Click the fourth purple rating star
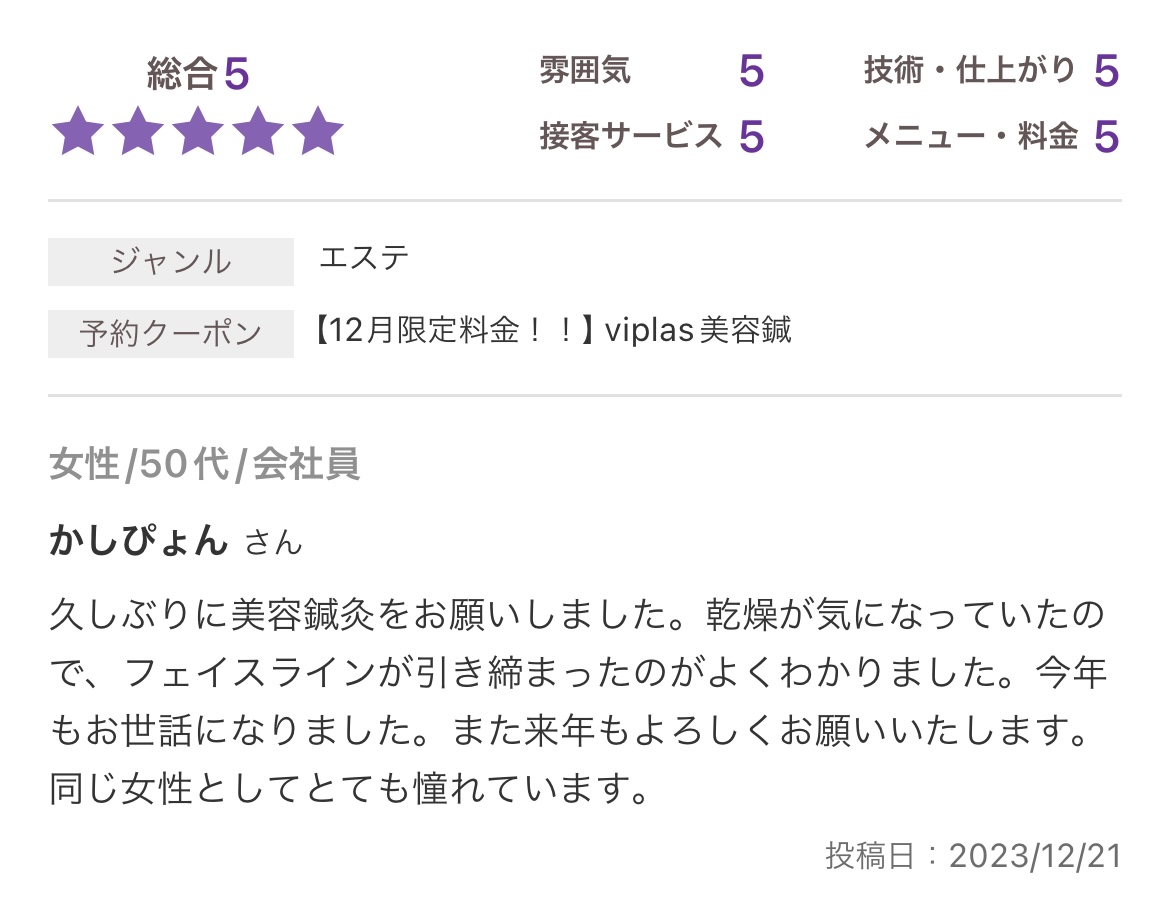This screenshot has height=901, width=1170. [x=257, y=133]
